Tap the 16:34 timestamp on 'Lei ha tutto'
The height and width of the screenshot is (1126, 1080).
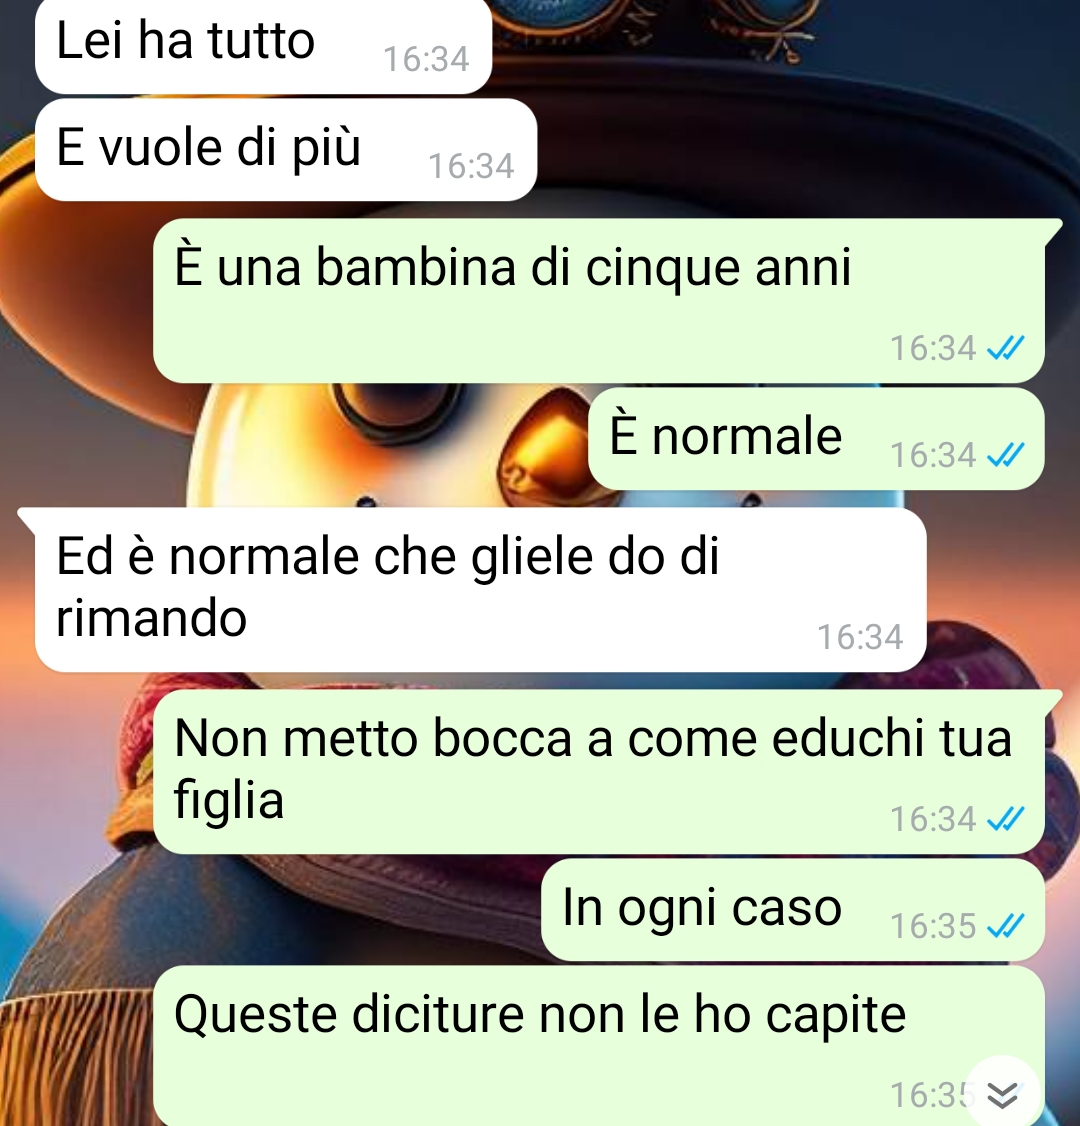pos(427,59)
